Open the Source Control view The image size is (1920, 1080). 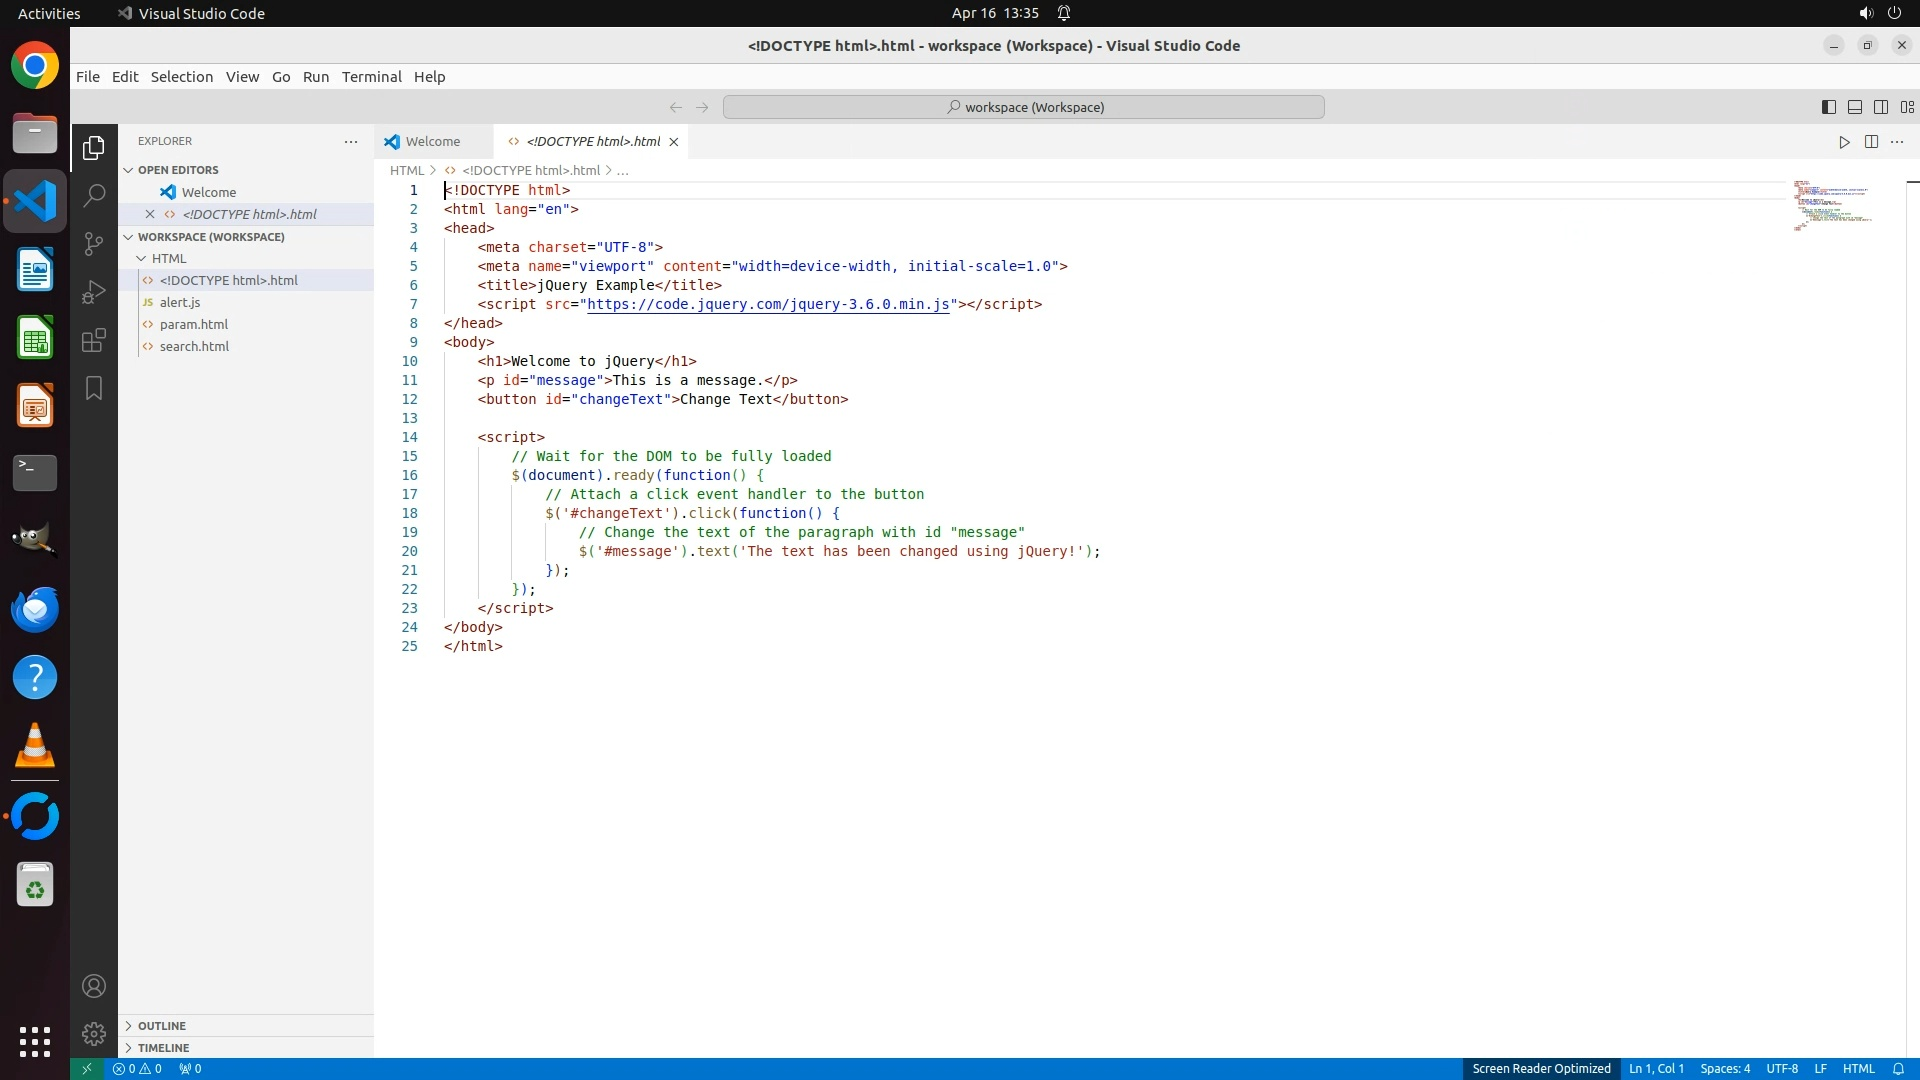pos(94,244)
